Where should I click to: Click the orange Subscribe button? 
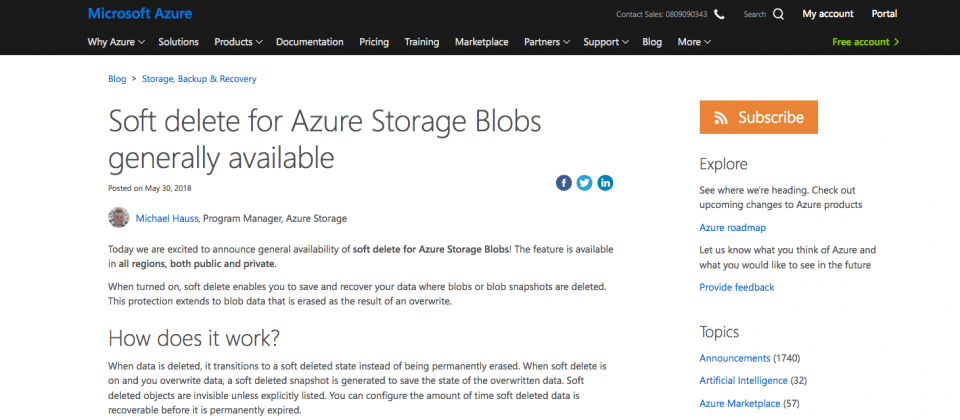[758, 117]
